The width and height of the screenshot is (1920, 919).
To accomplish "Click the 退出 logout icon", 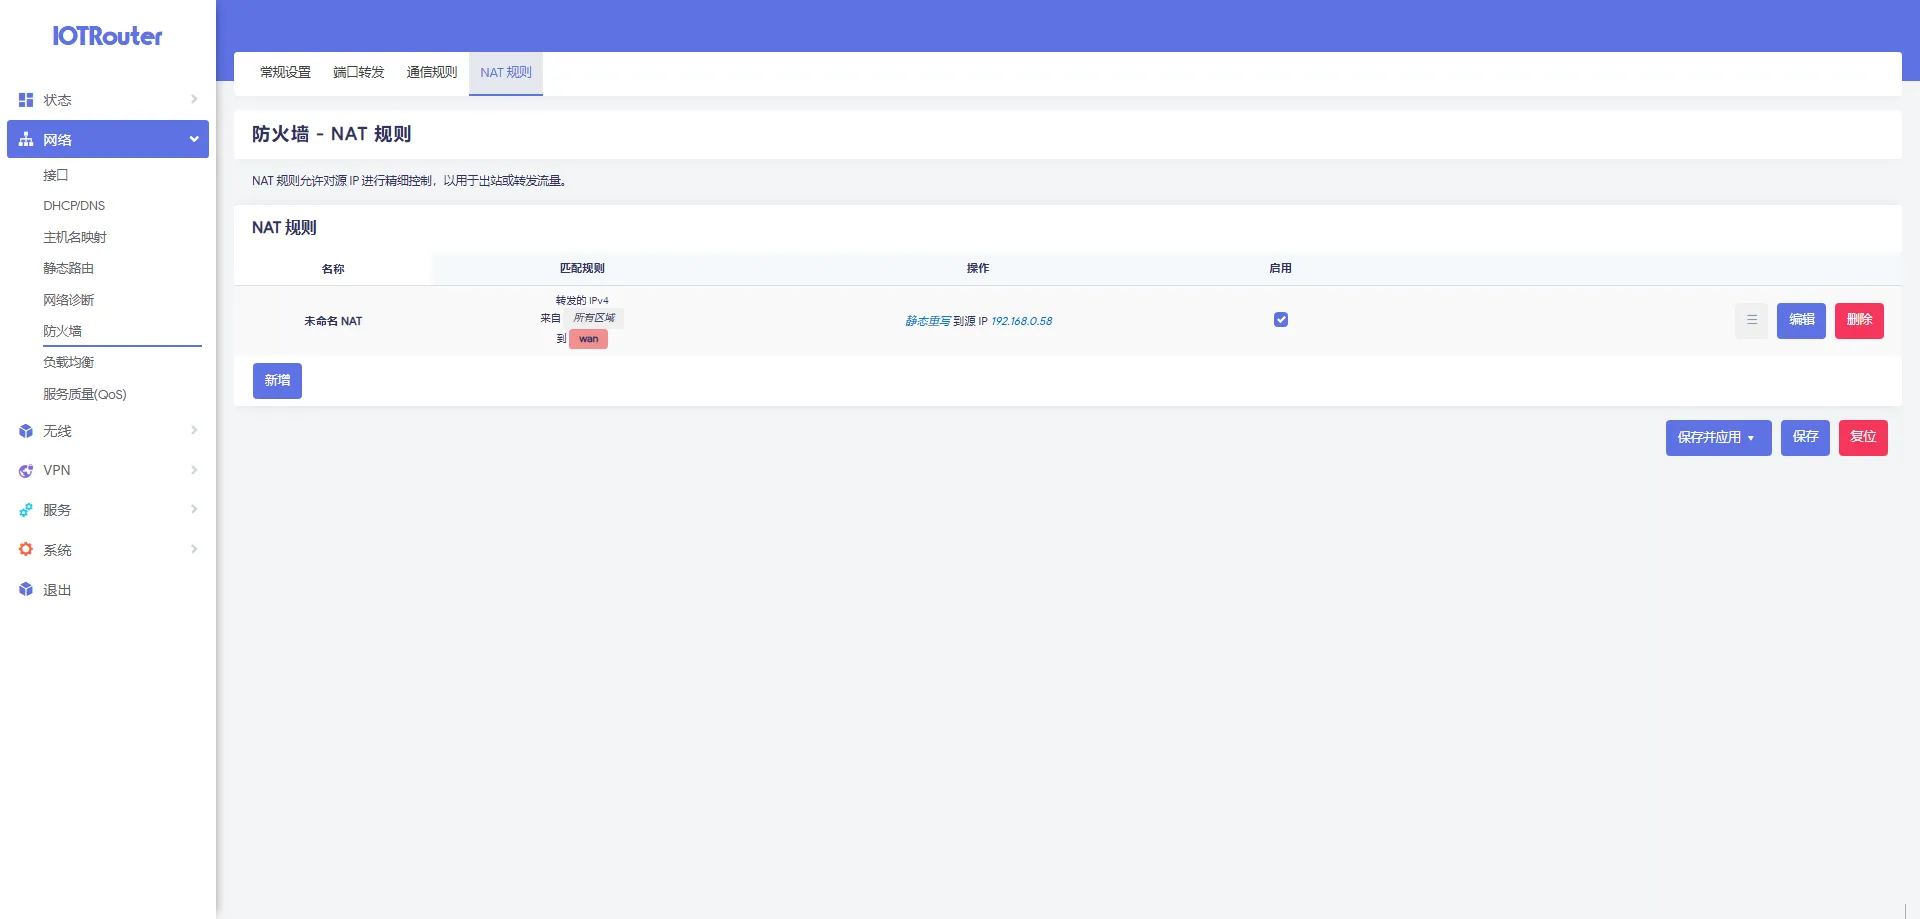I will (26, 590).
